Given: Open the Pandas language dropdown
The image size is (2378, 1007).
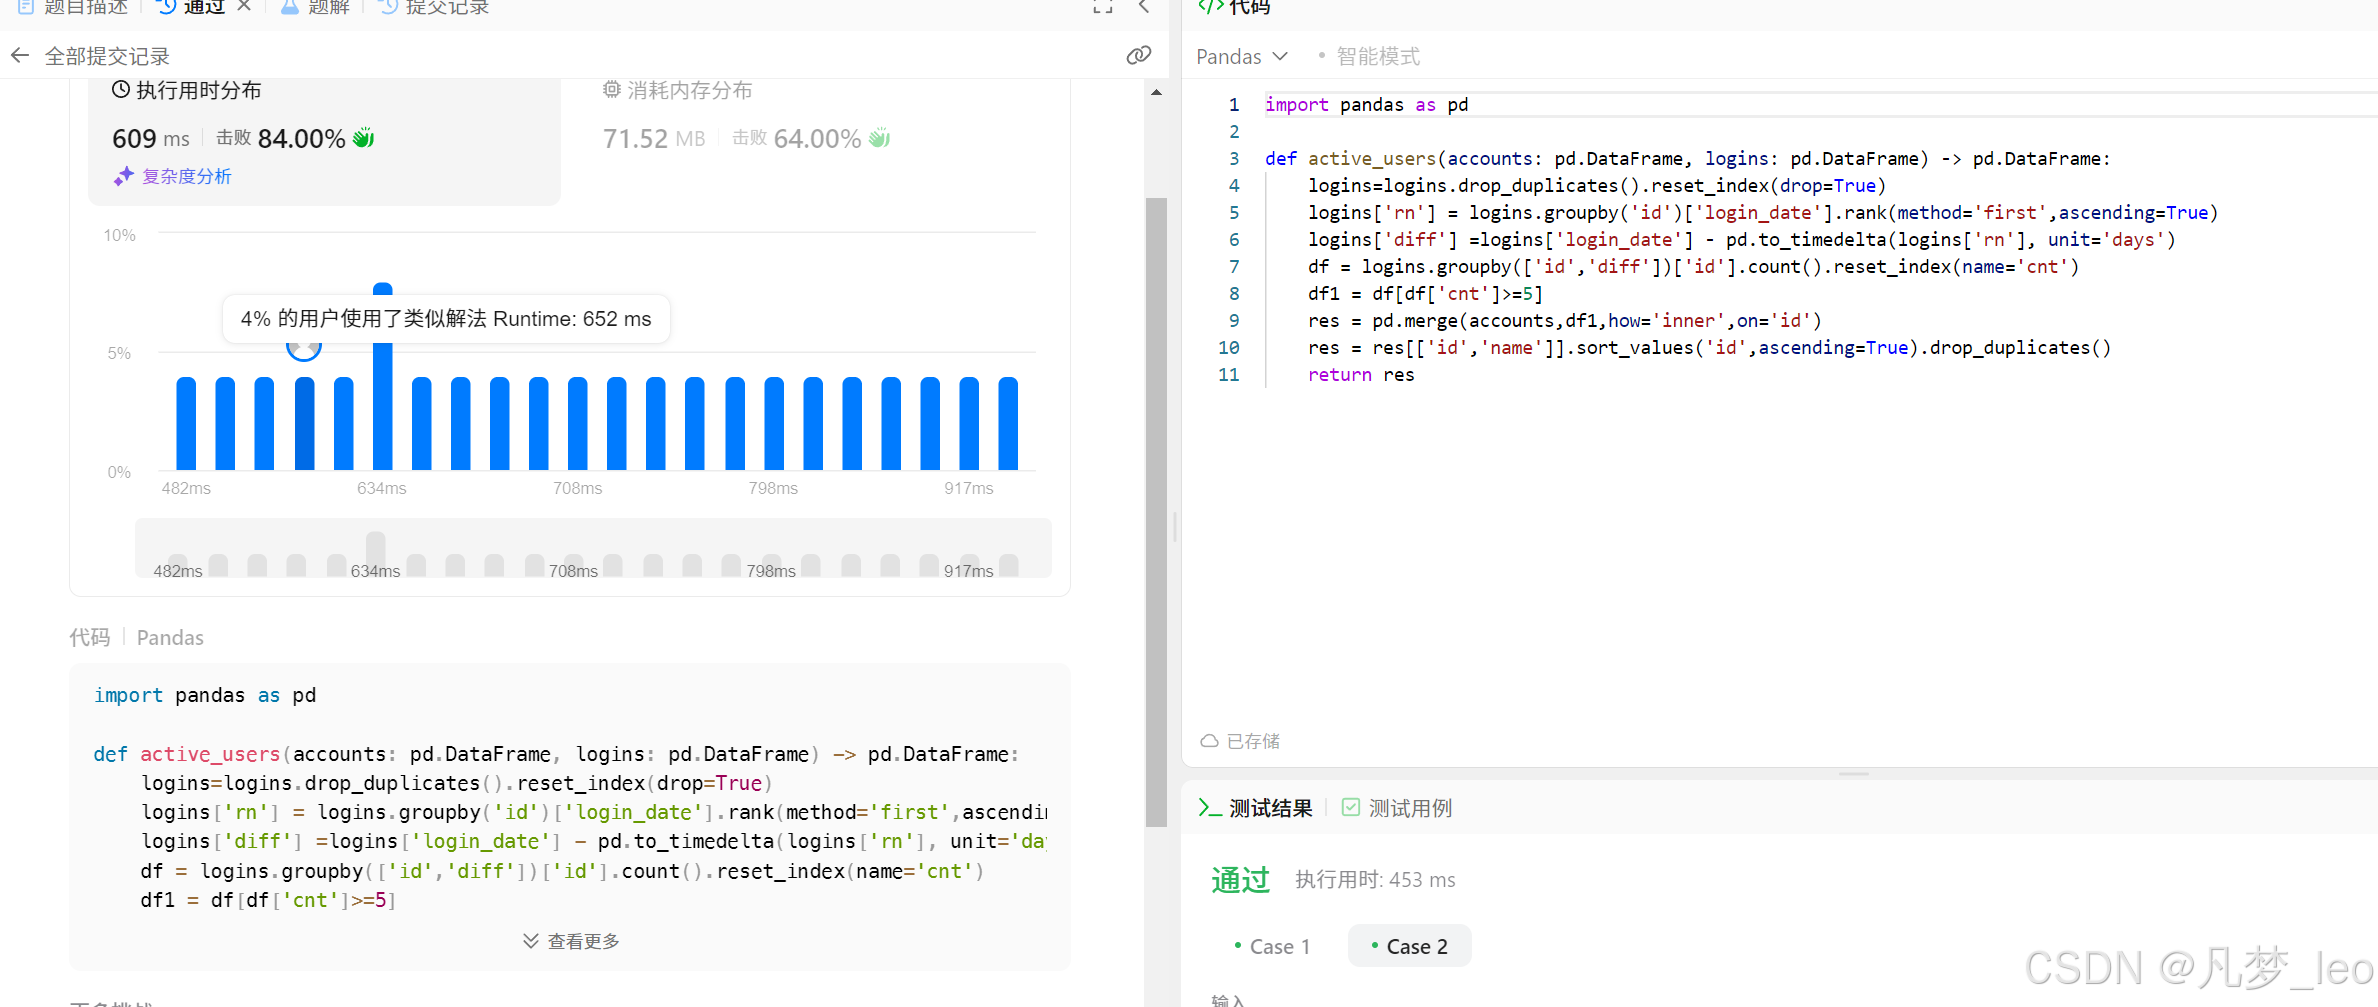Looking at the screenshot, I should coord(1242,57).
